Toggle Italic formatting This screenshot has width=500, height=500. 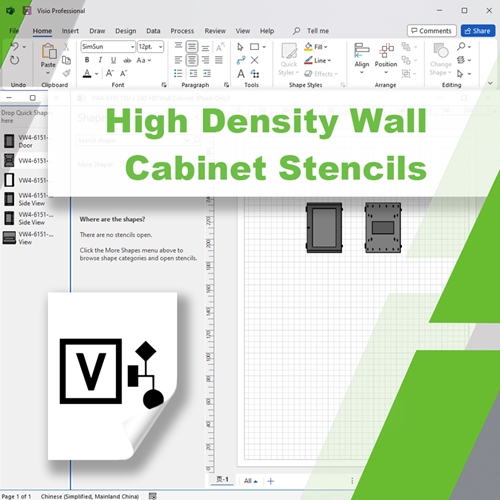(x=100, y=60)
